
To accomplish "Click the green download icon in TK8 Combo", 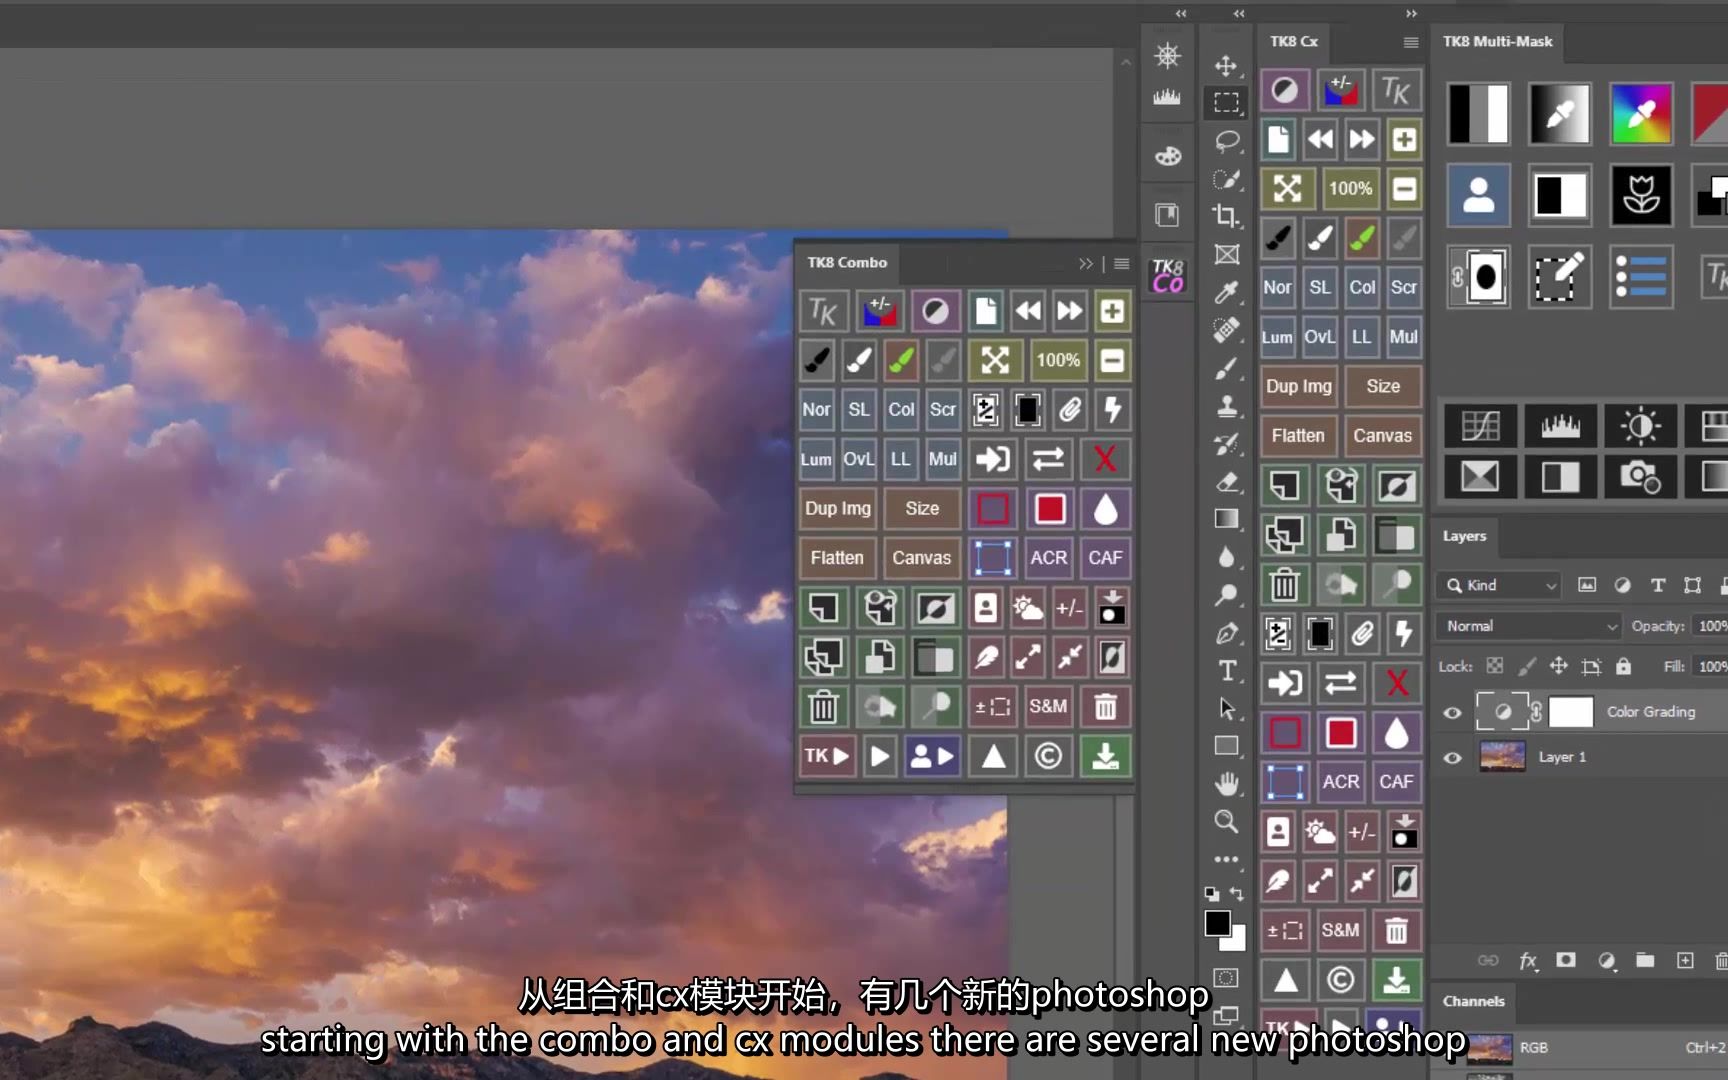I will (x=1105, y=756).
